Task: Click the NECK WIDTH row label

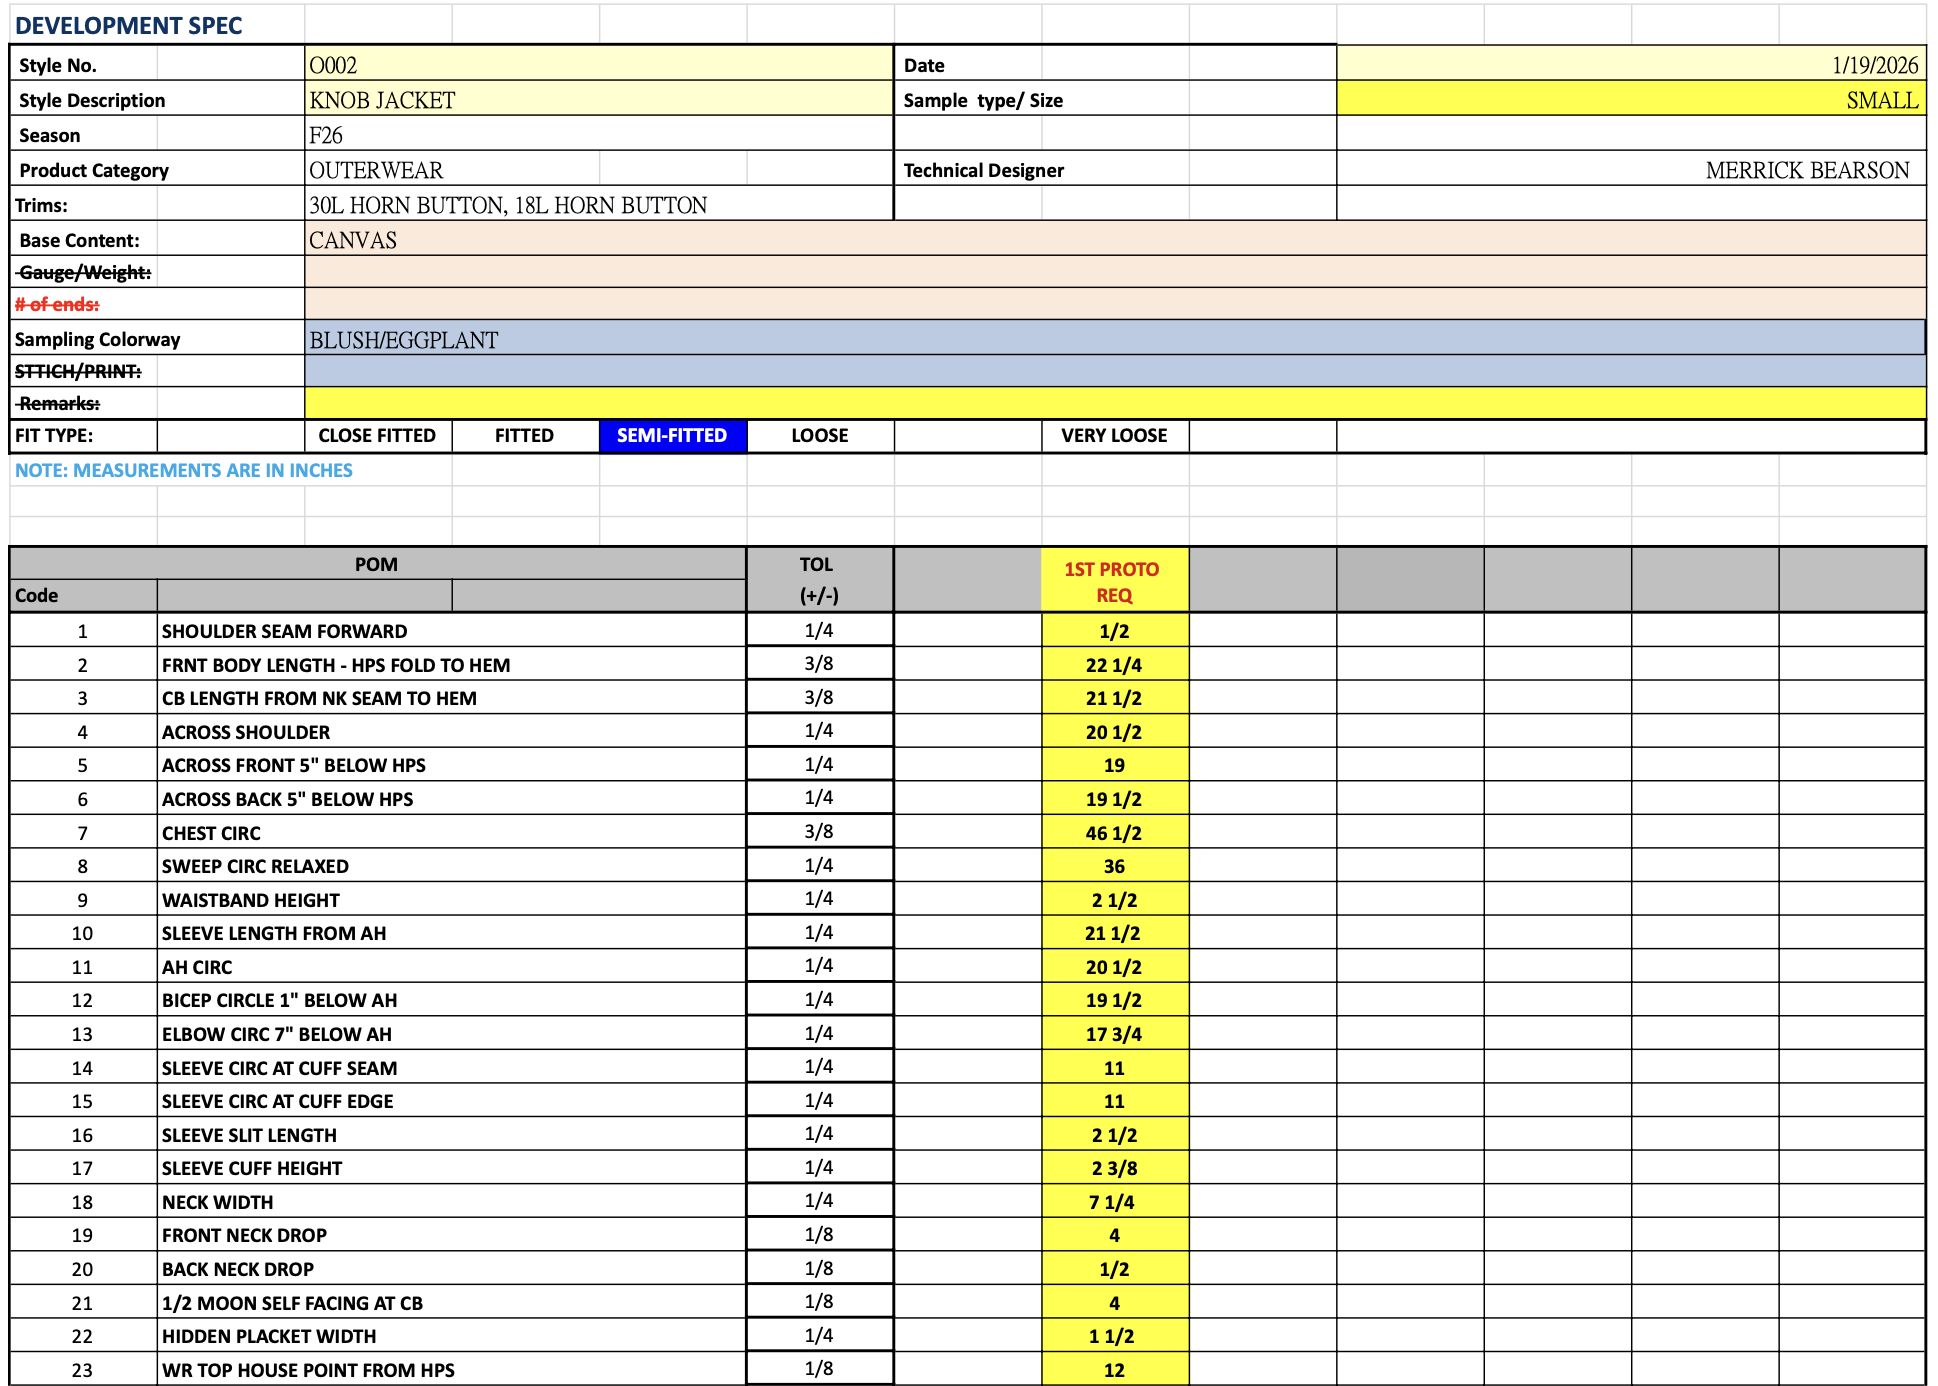Action: tap(218, 1202)
